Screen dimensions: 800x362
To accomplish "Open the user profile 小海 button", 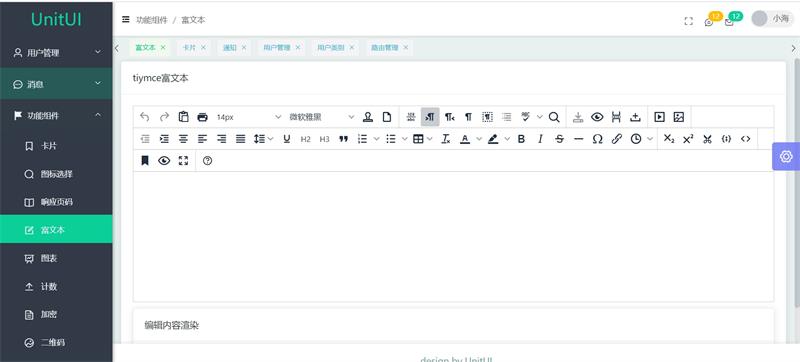I will 773,18.
